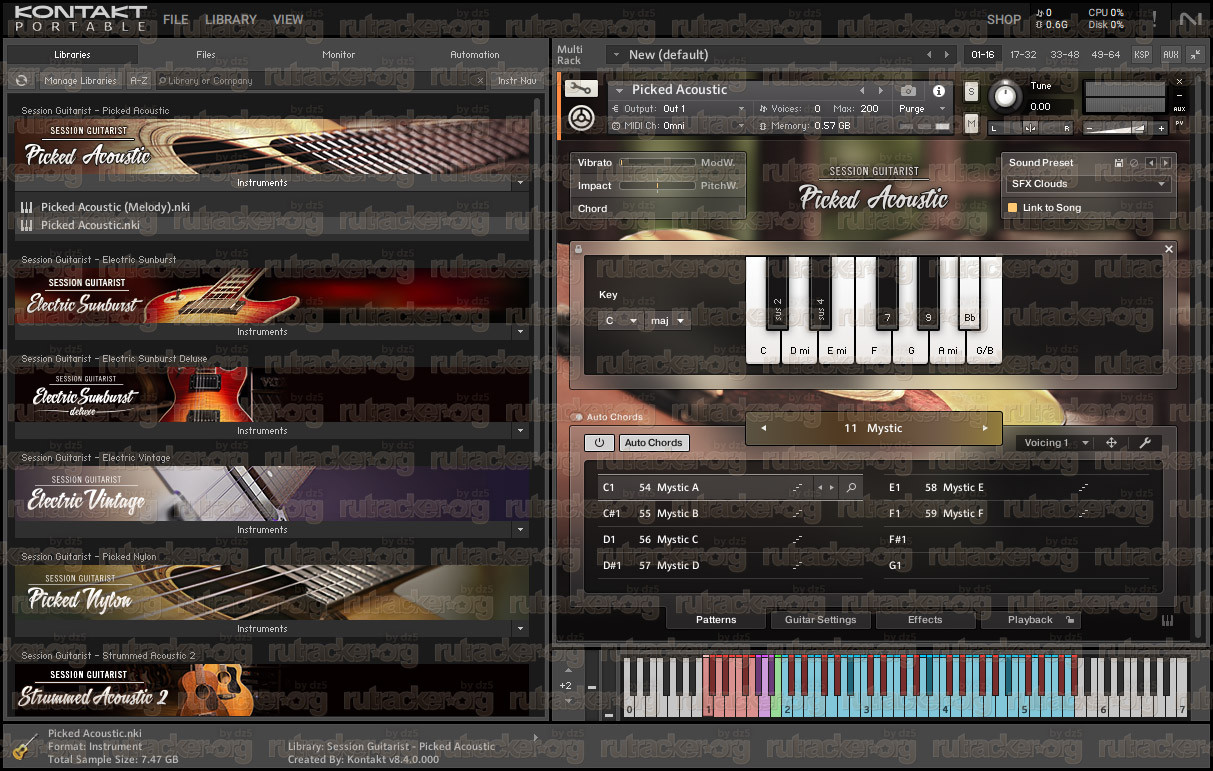The image size is (1213, 771).
Task: Toggle the Instr Nav pane
Action: point(516,80)
